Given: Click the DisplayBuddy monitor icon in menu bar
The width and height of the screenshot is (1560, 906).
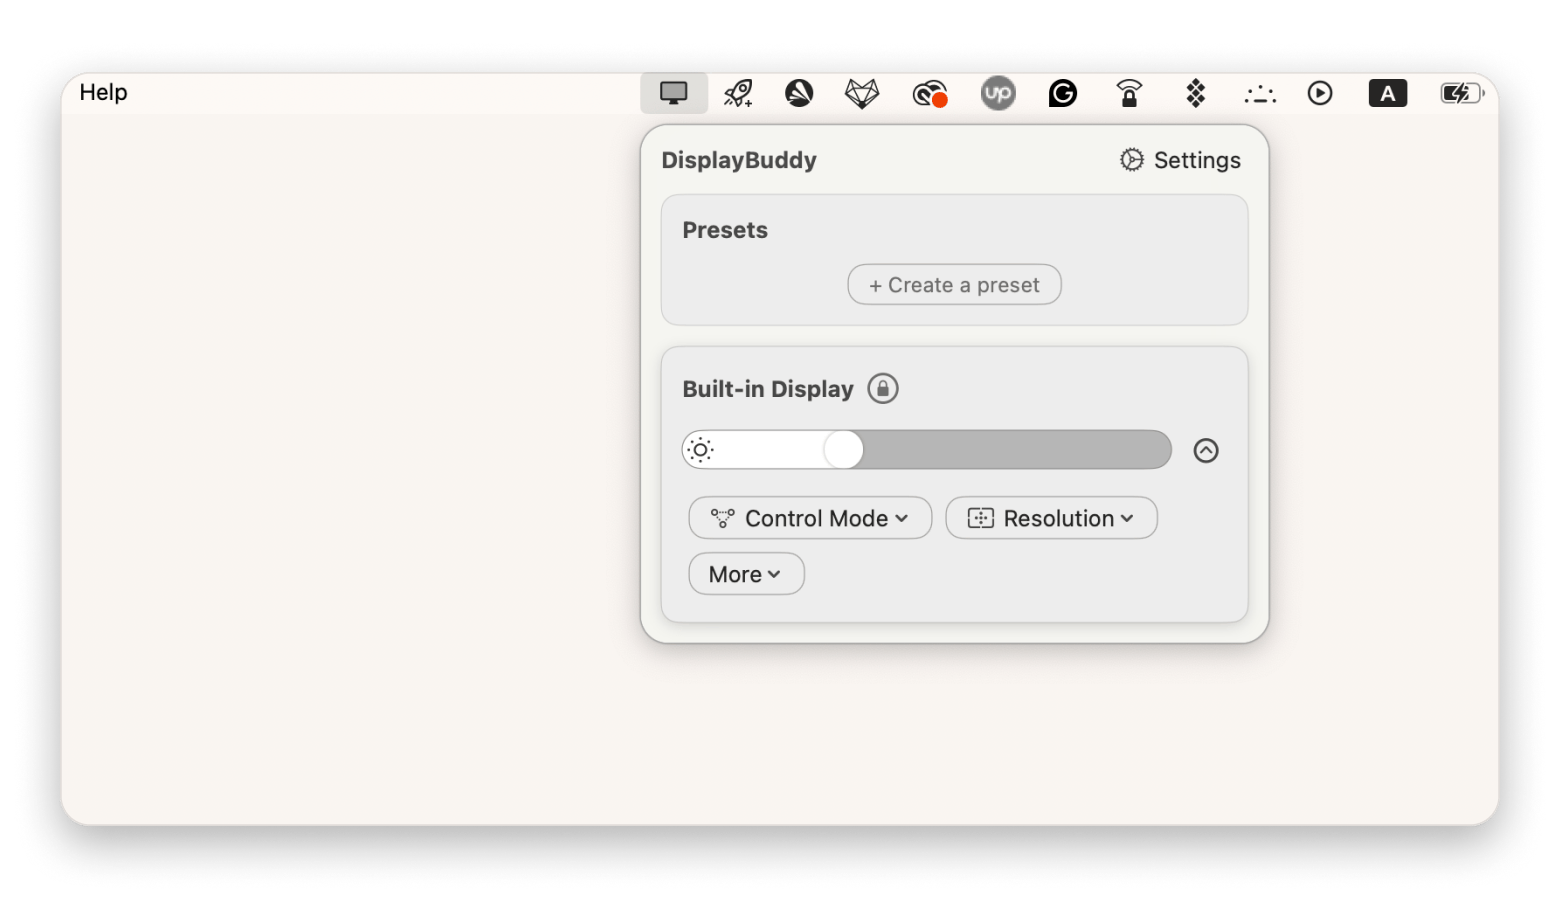Looking at the screenshot, I should tap(673, 93).
